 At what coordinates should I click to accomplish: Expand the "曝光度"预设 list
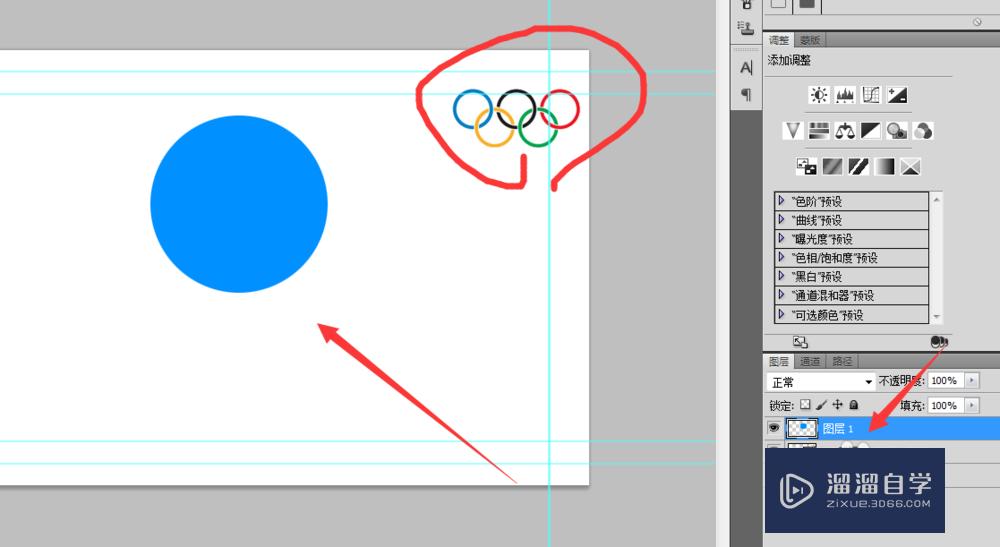[x=781, y=238]
